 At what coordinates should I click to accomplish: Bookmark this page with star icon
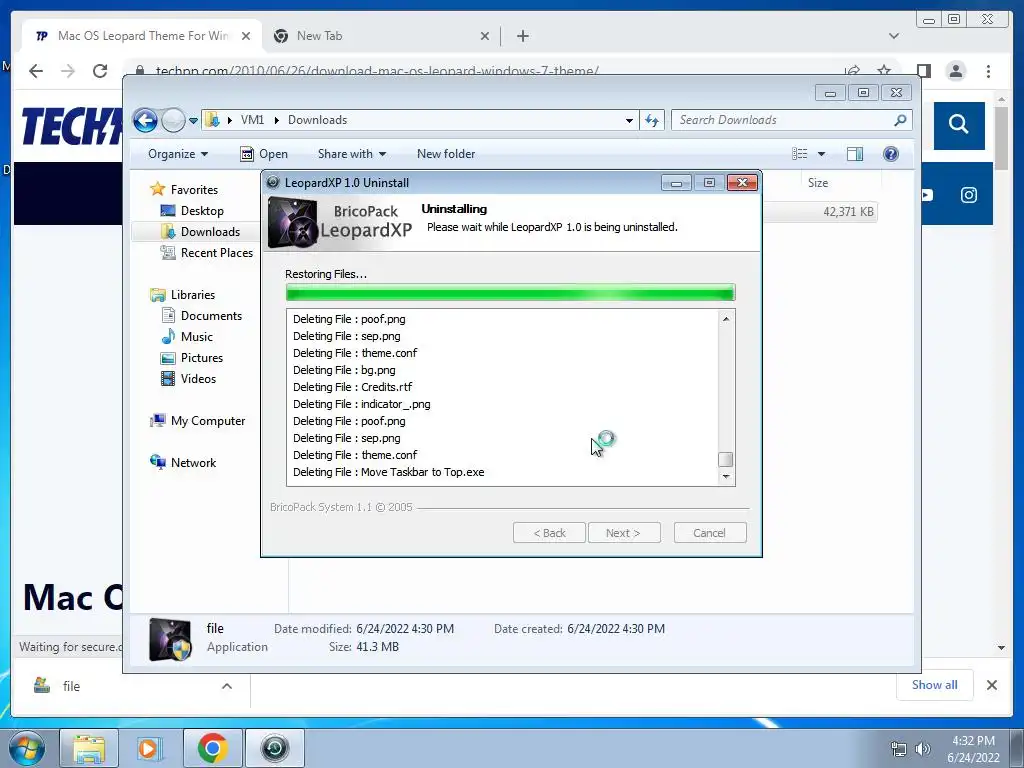tap(884, 71)
